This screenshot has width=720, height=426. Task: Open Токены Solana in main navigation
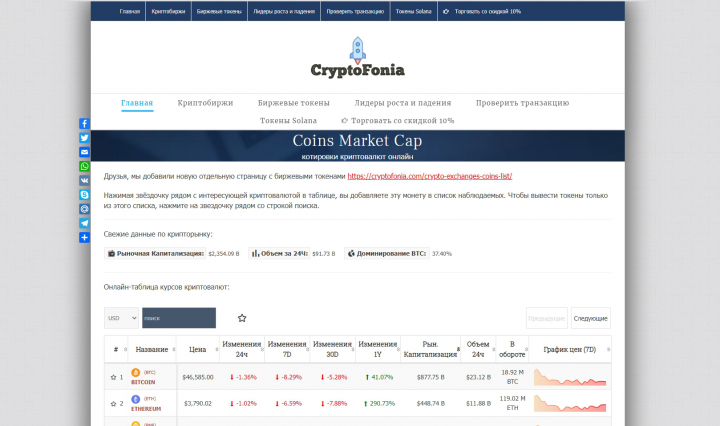[x=288, y=121]
